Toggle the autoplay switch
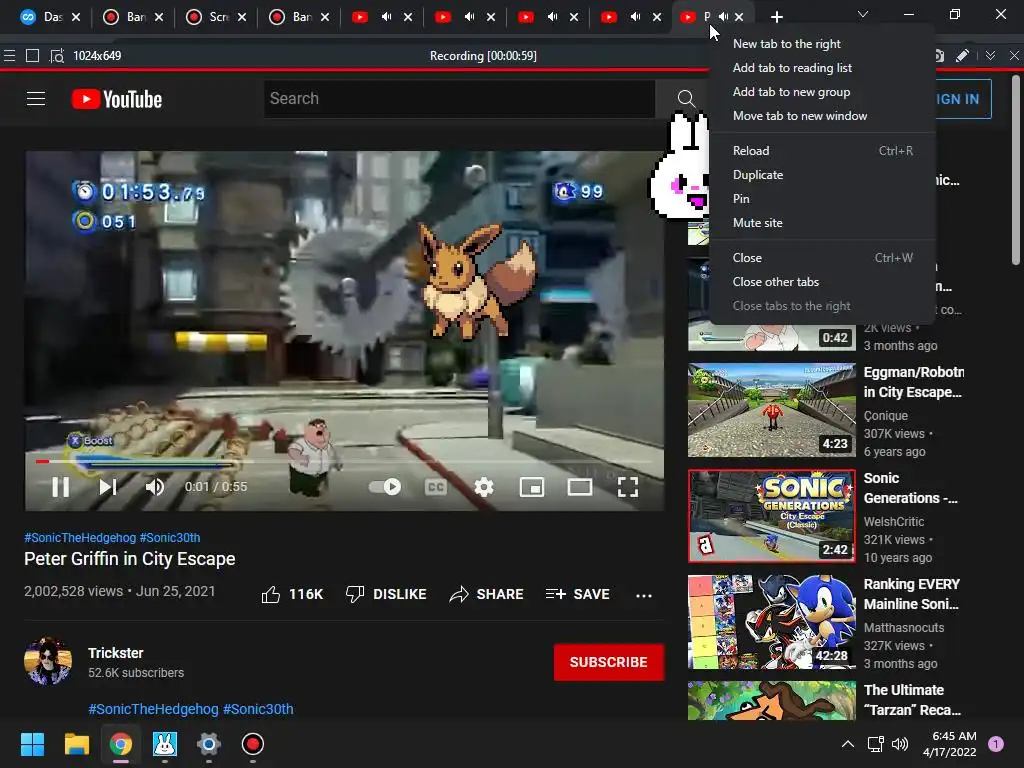Viewport: 1024px width, 768px height. pos(385,487)
